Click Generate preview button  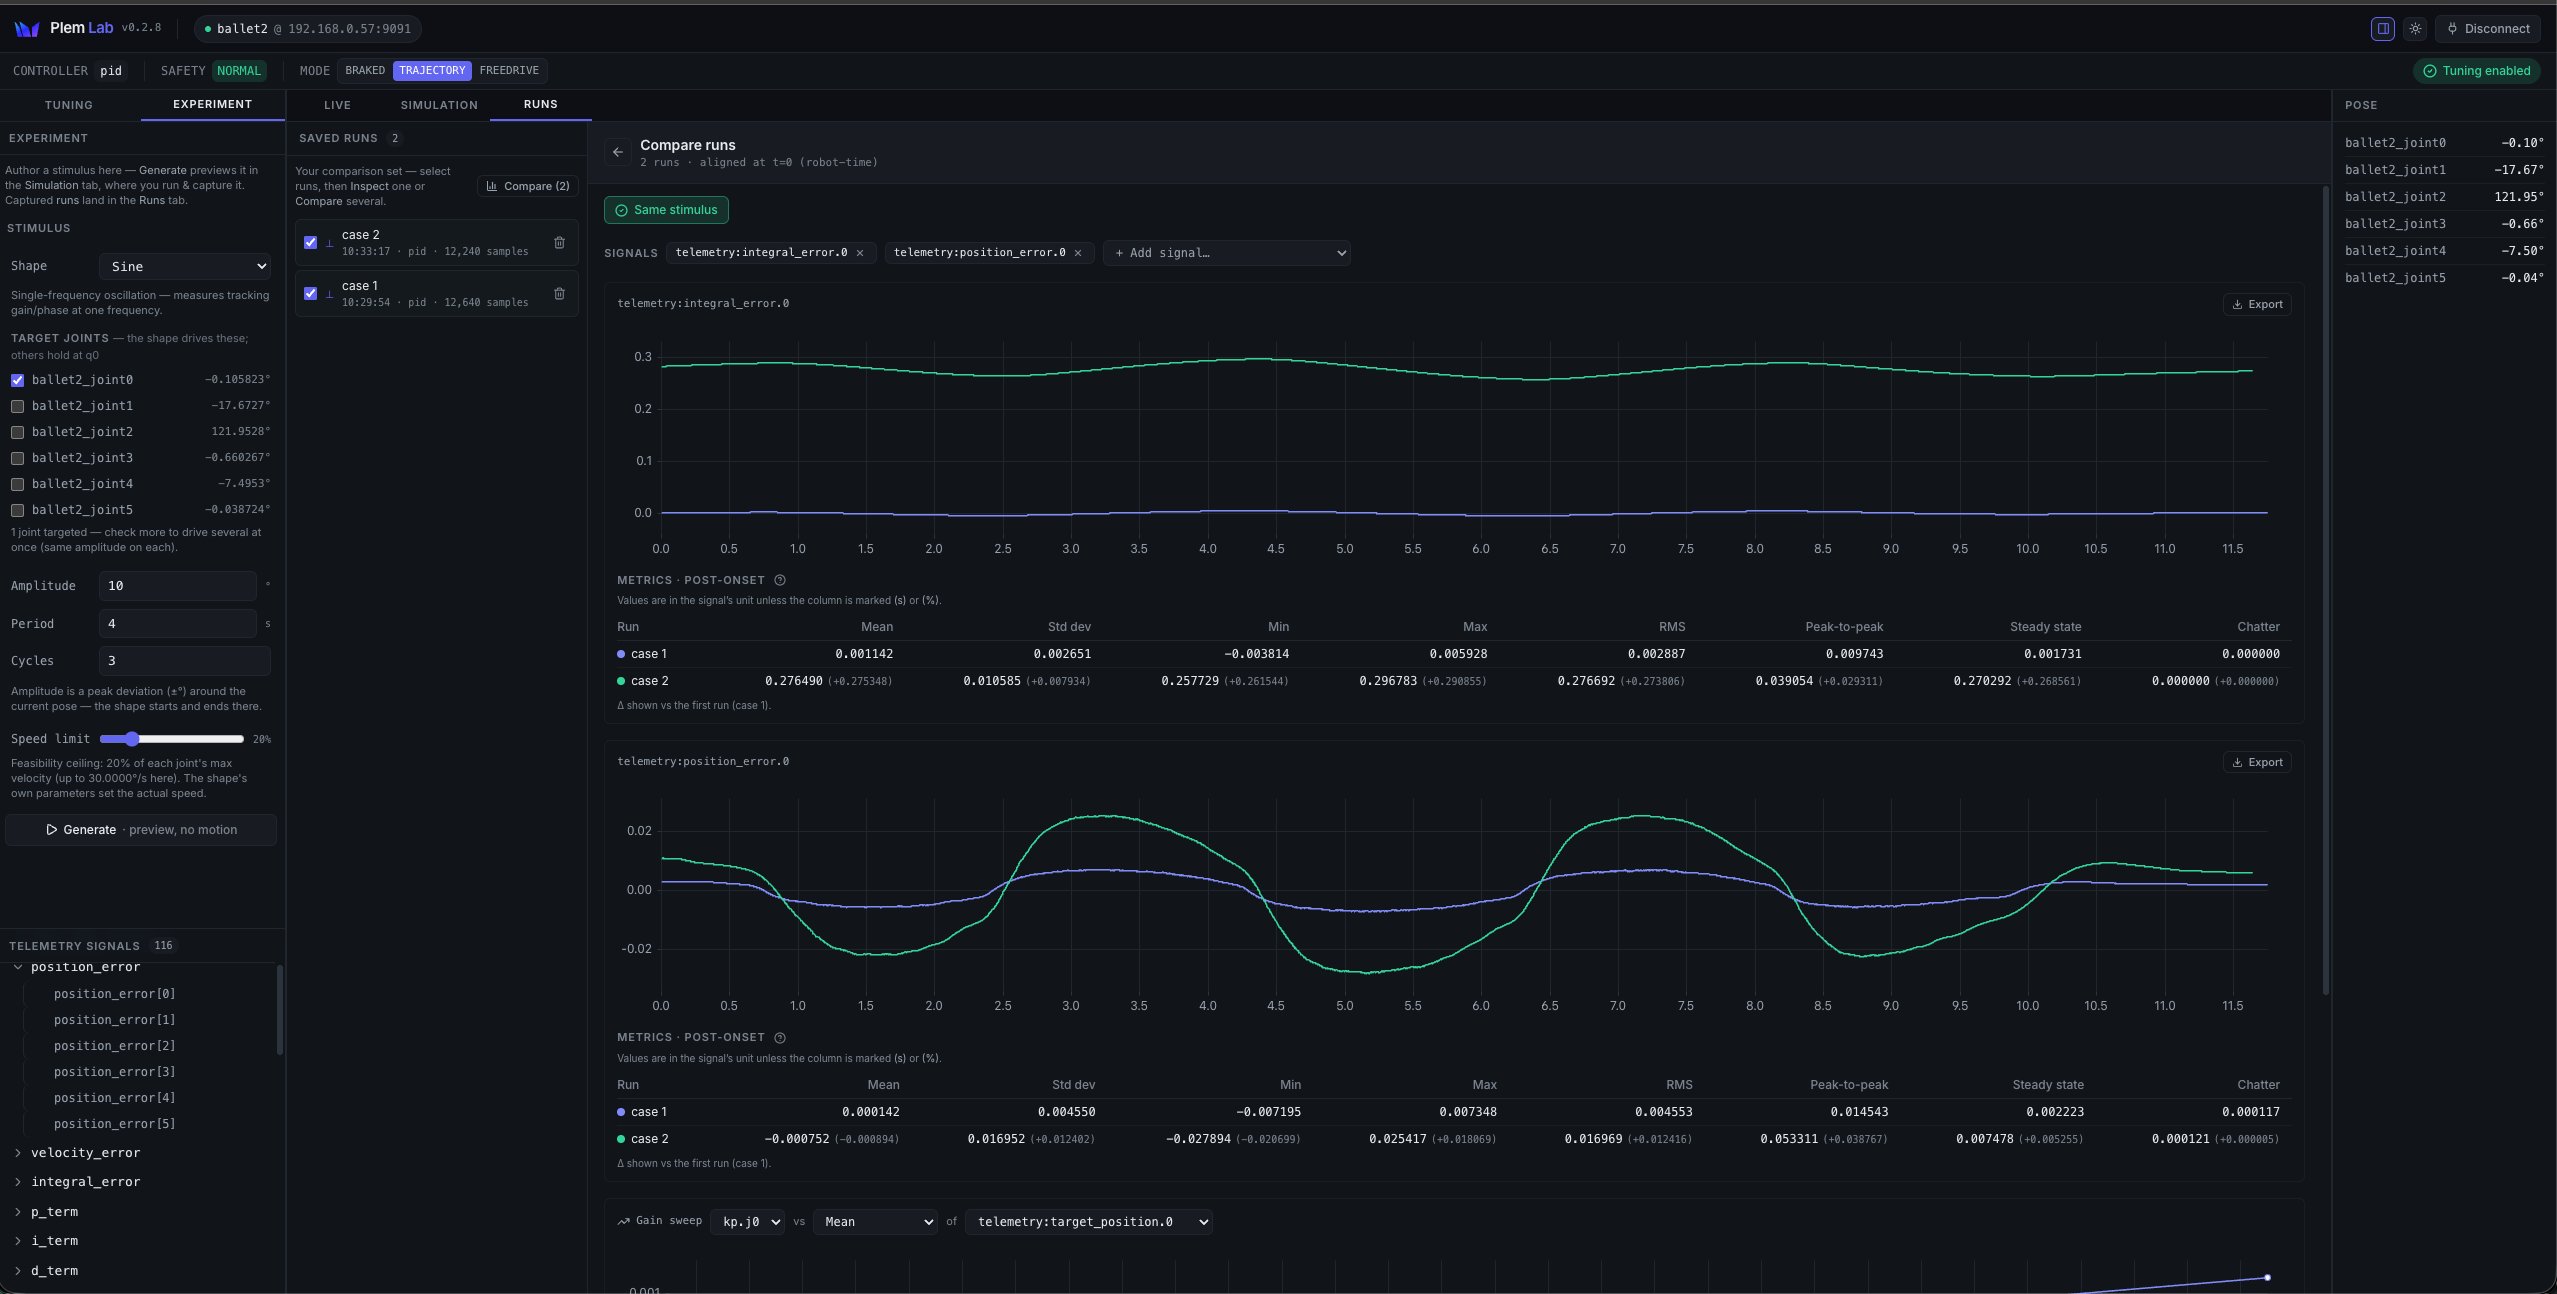coord(141,830)
